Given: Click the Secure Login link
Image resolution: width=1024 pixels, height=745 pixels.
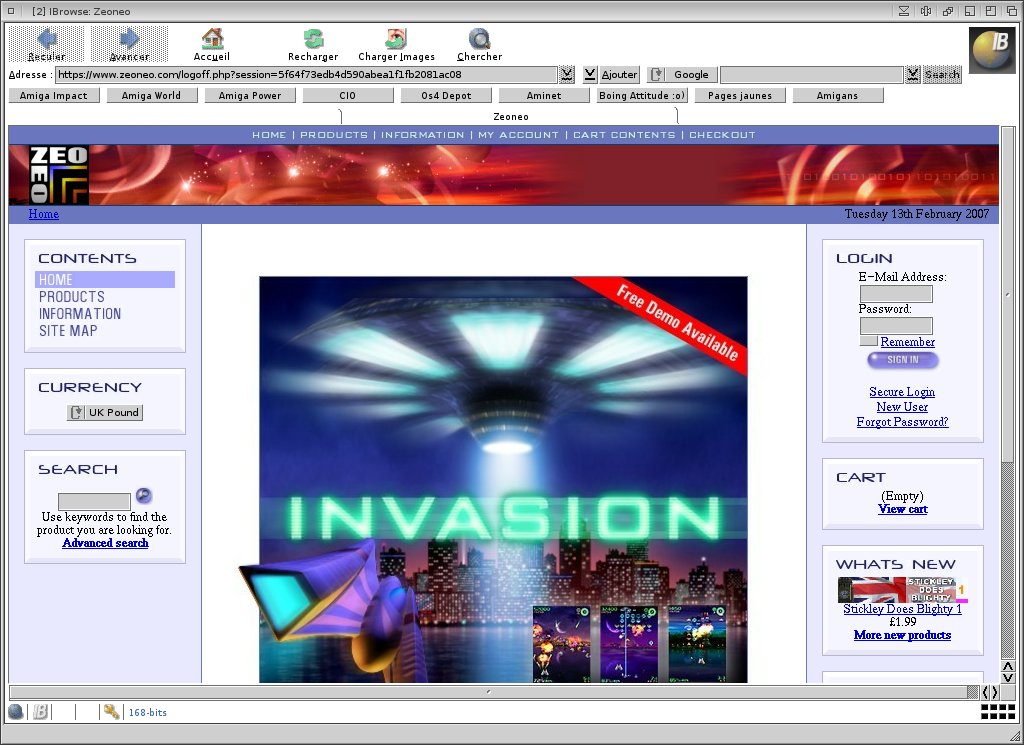Looking at the screenshot, I should (x=902, y=392).
